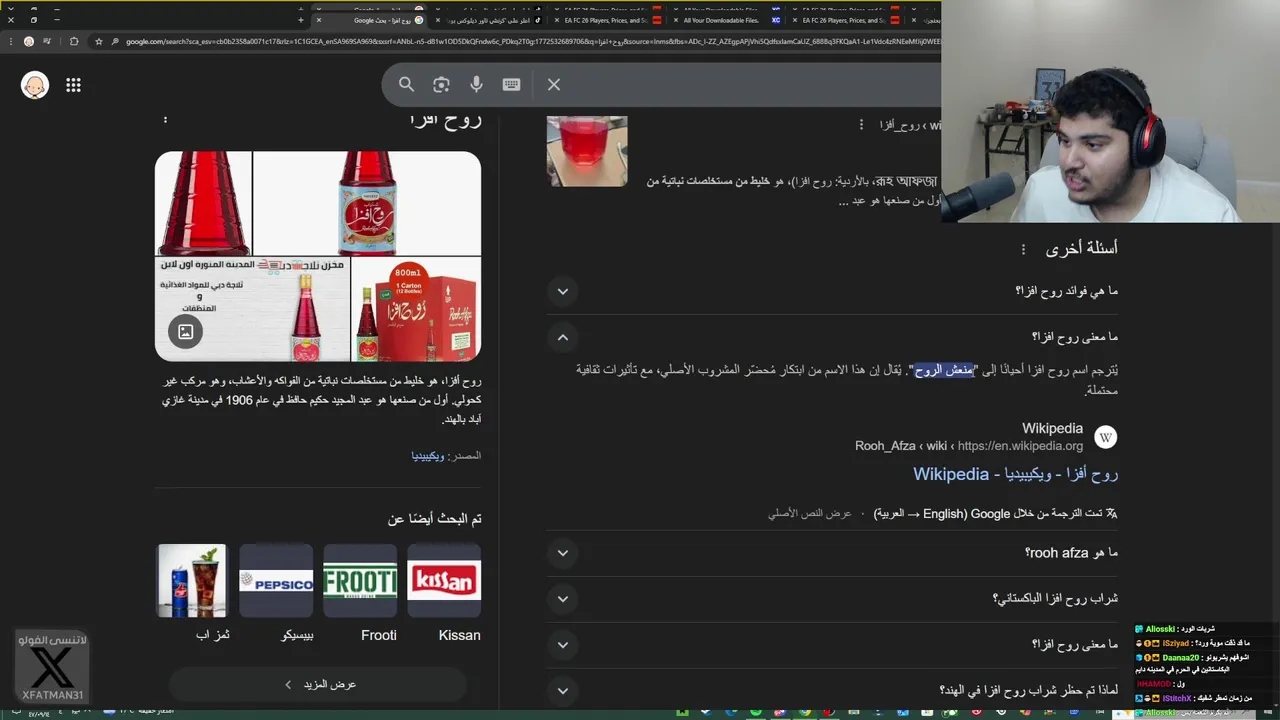Open بيبسيكو related search

(296, 635)
